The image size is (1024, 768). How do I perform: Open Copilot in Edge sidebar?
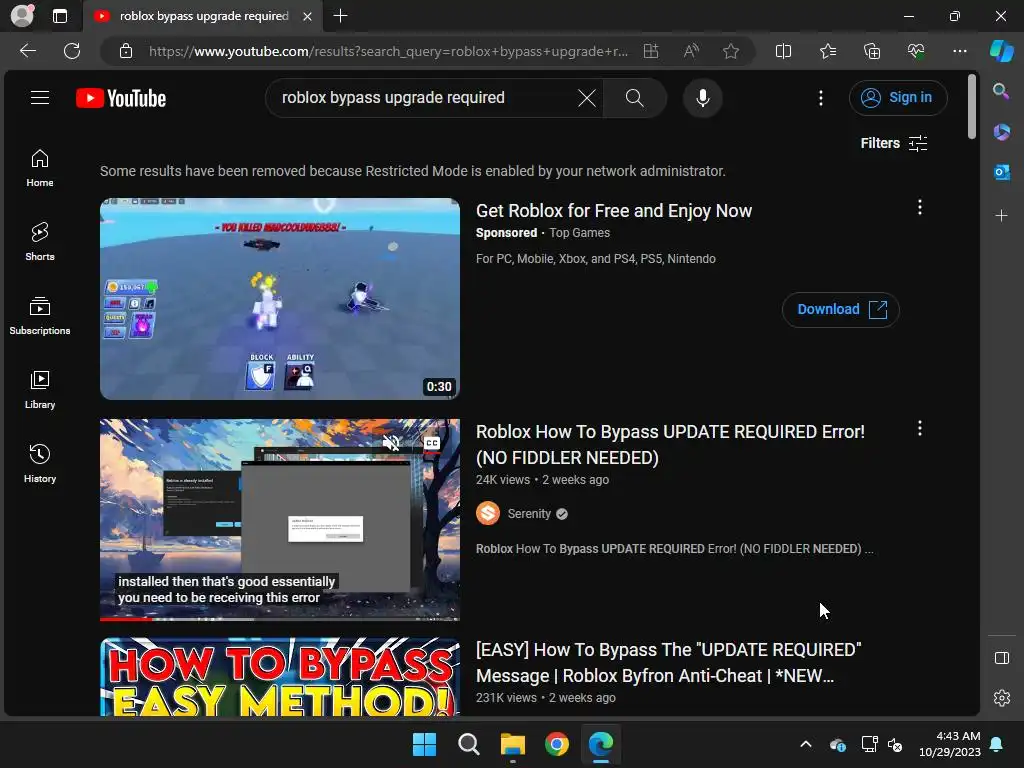[x=1001, y=51]
